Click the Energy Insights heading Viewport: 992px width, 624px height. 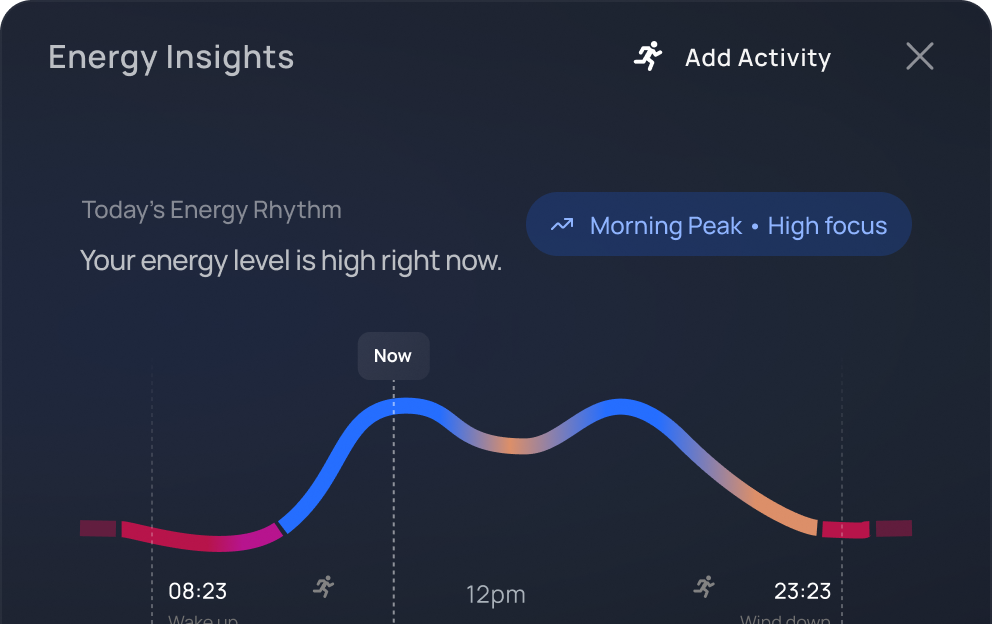click(x=171, y=57)
